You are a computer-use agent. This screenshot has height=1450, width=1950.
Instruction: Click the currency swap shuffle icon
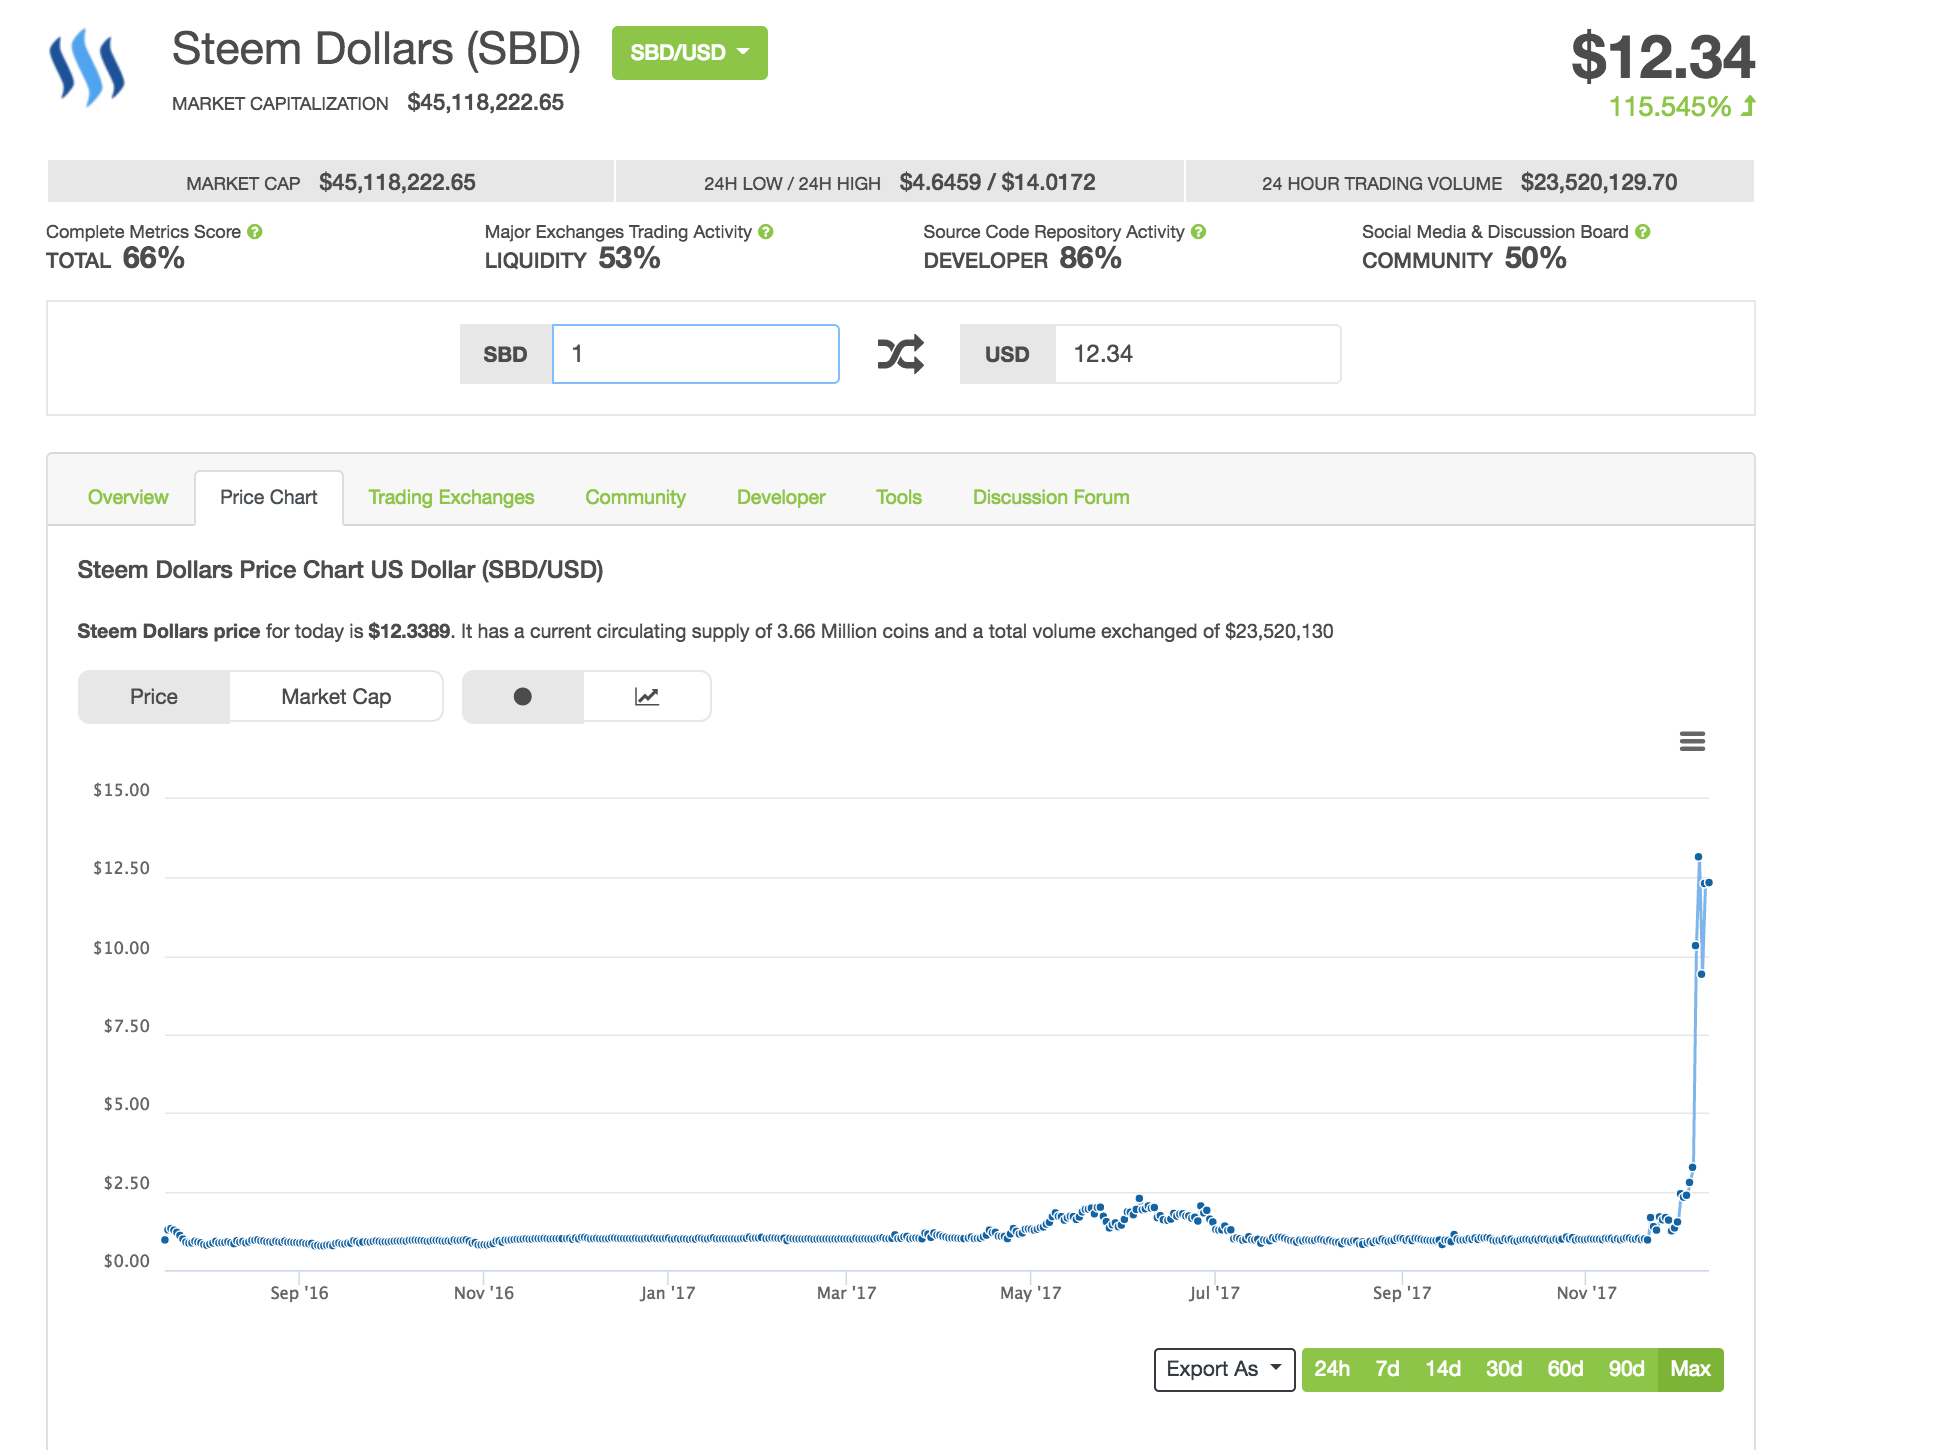tap(900, 354)
